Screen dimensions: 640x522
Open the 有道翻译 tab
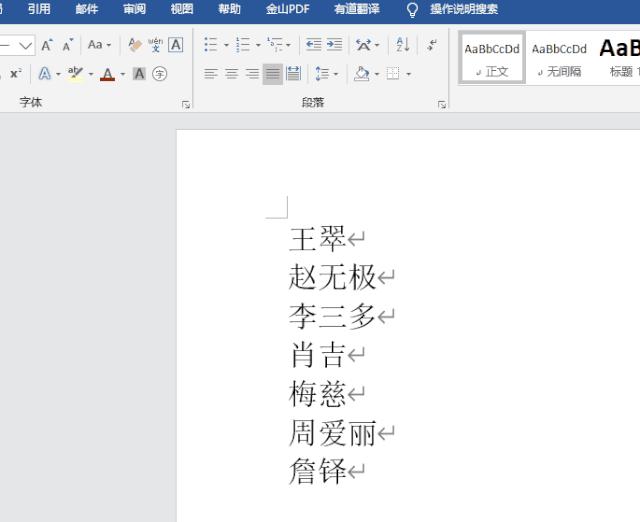[357, 9]
